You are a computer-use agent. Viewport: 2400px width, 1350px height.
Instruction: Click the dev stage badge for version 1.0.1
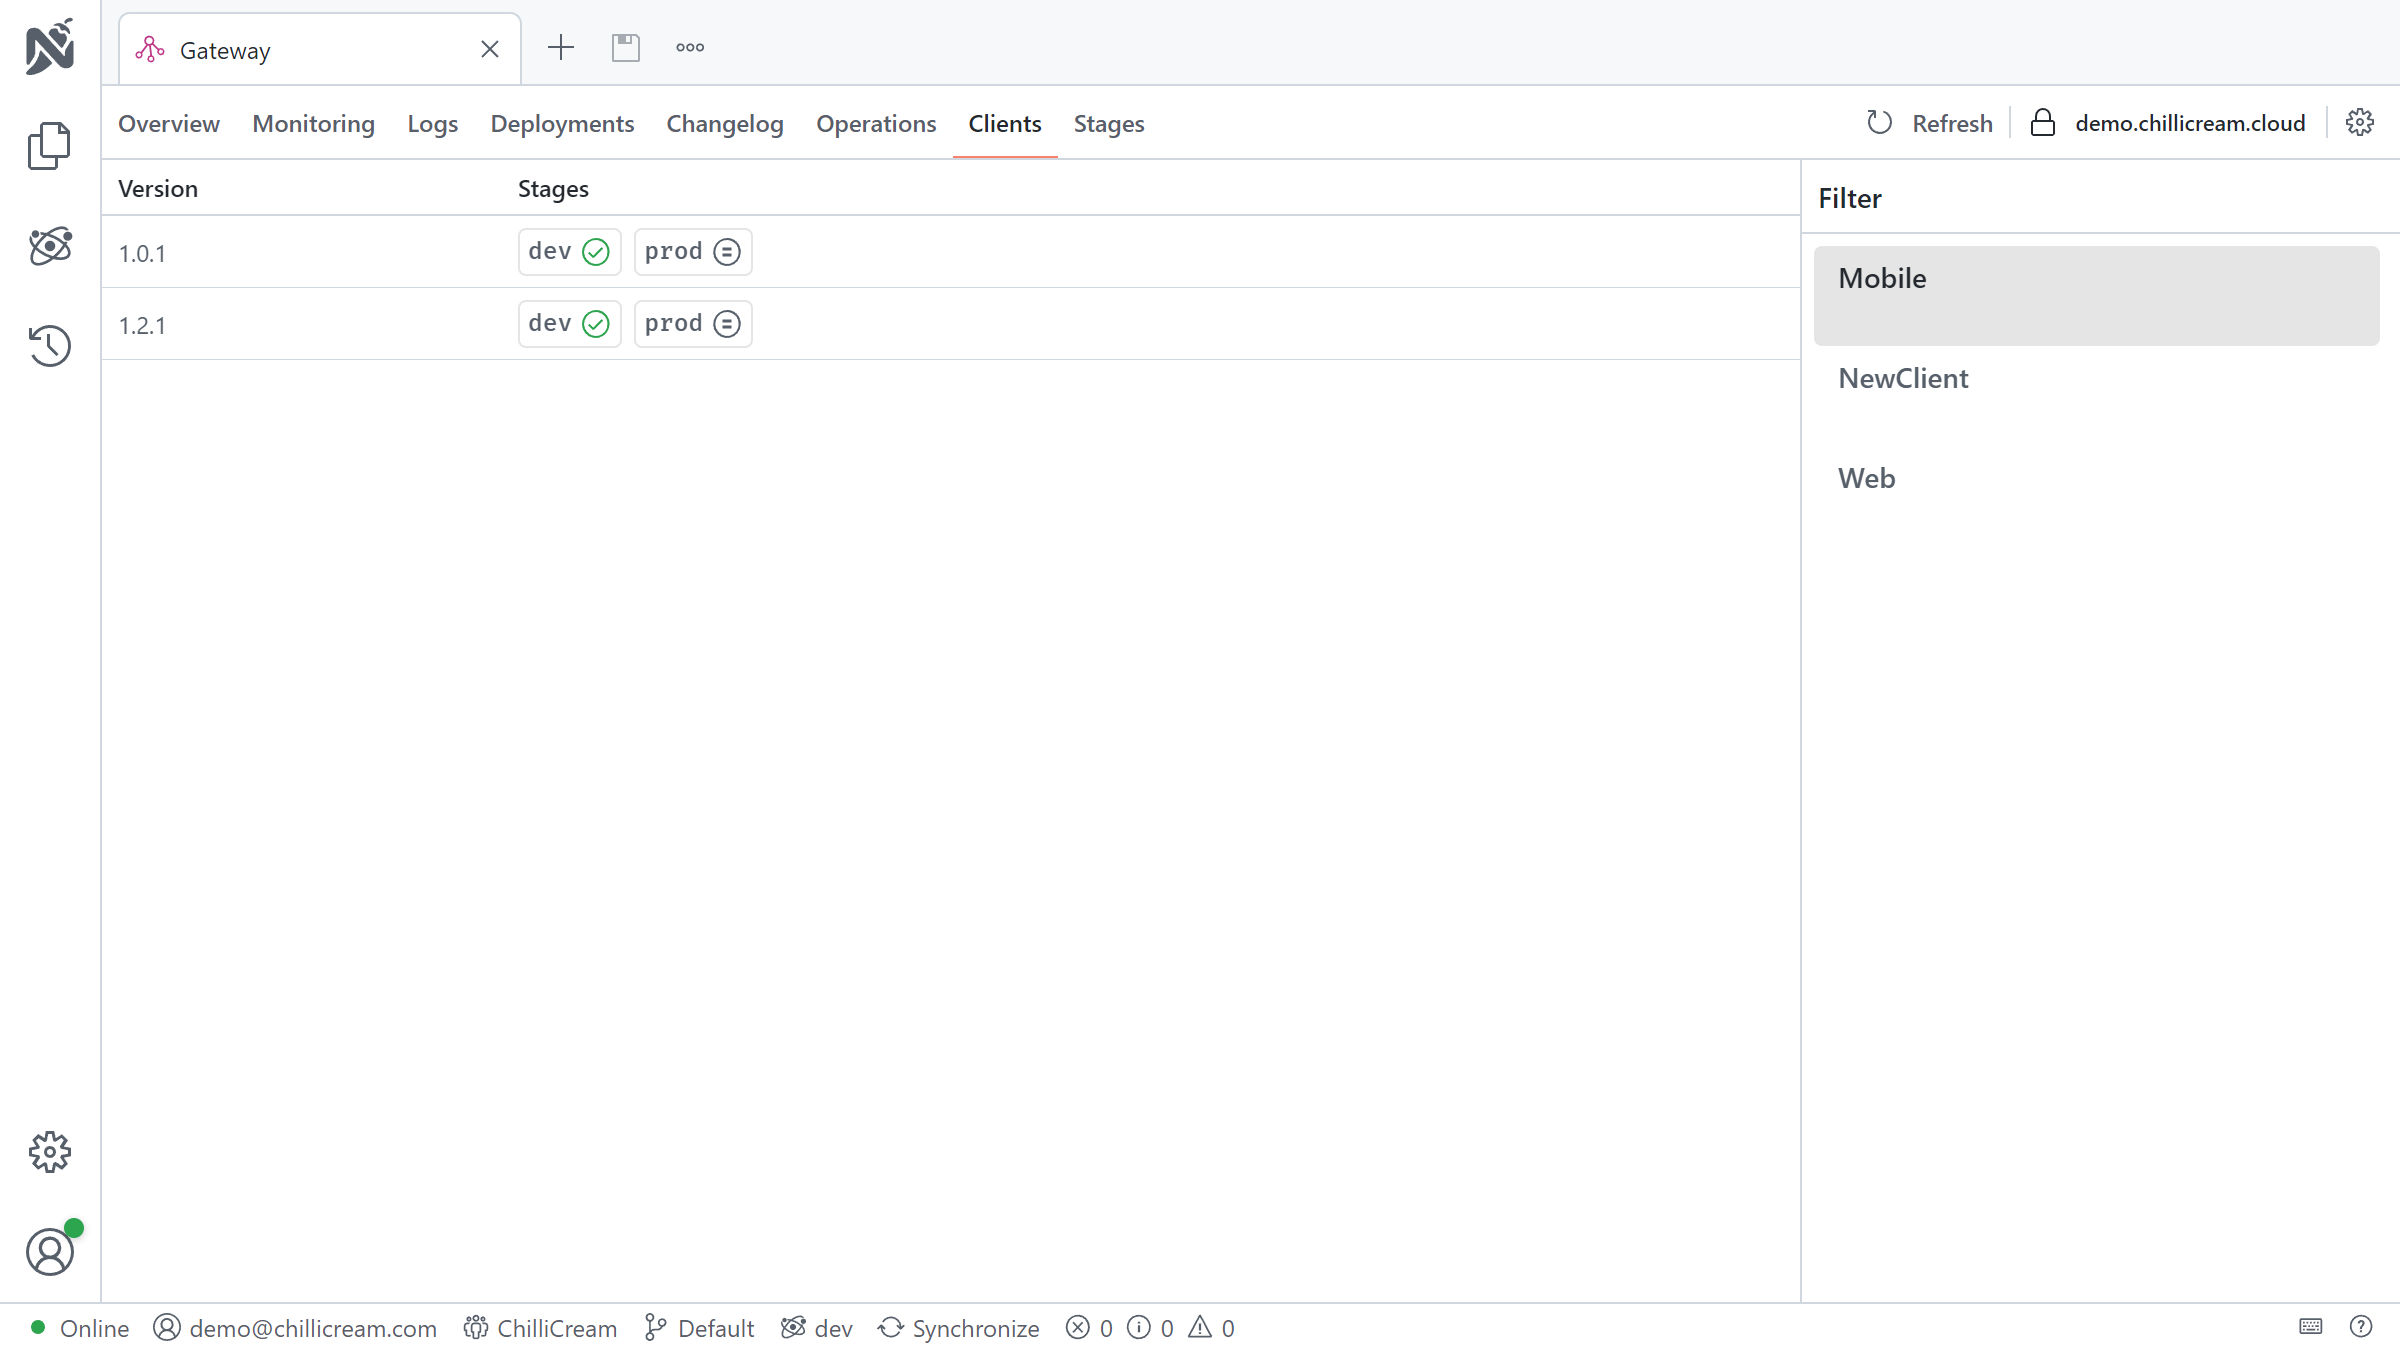[x=569, y=252]
